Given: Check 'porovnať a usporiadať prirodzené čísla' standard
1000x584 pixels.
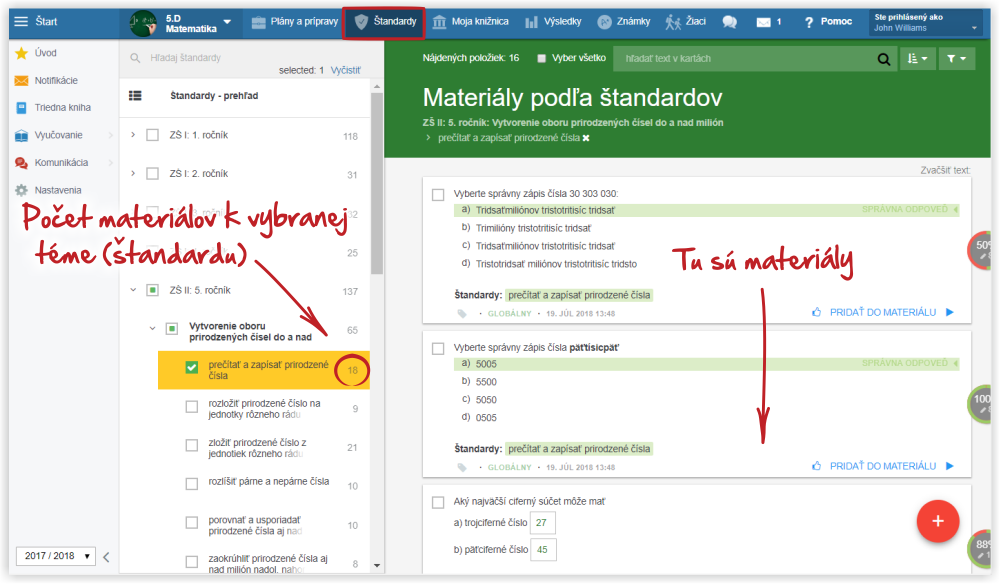Looking at the screenshot, I should pos(191,523).
